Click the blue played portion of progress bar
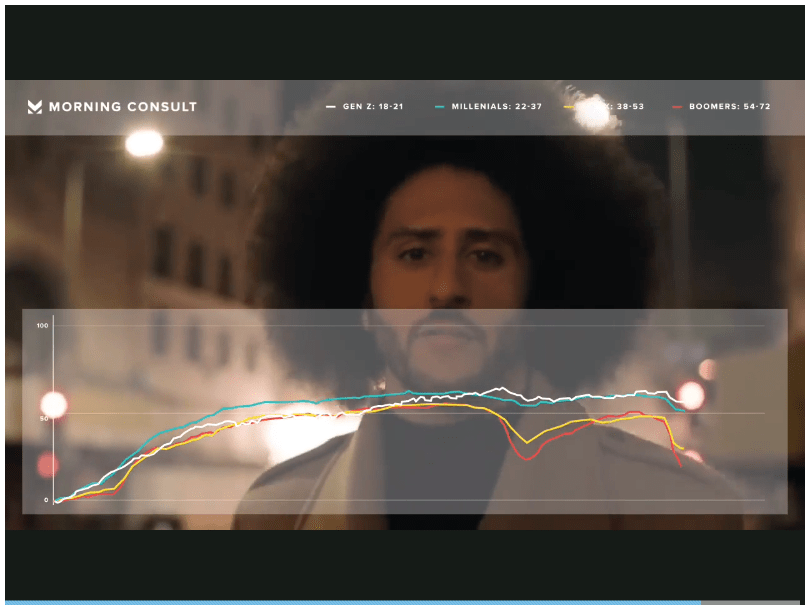807x612 pixels. click(350, 603)
